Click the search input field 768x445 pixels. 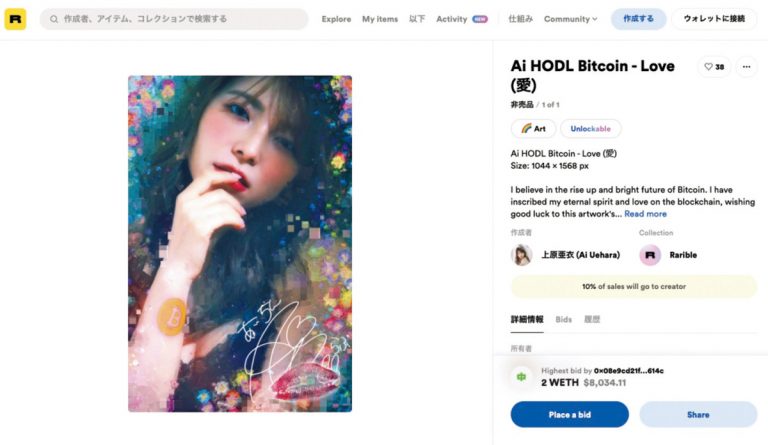click(x=180, y=19)
